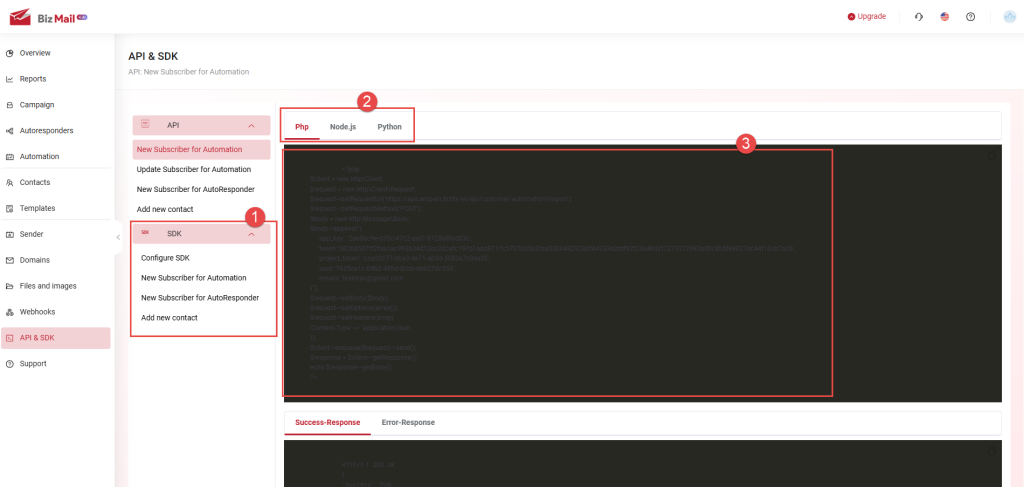This screenshot has width=1024, height=487.
Task: Copy the request code via copy icon
Action: [x=992, y=155]
